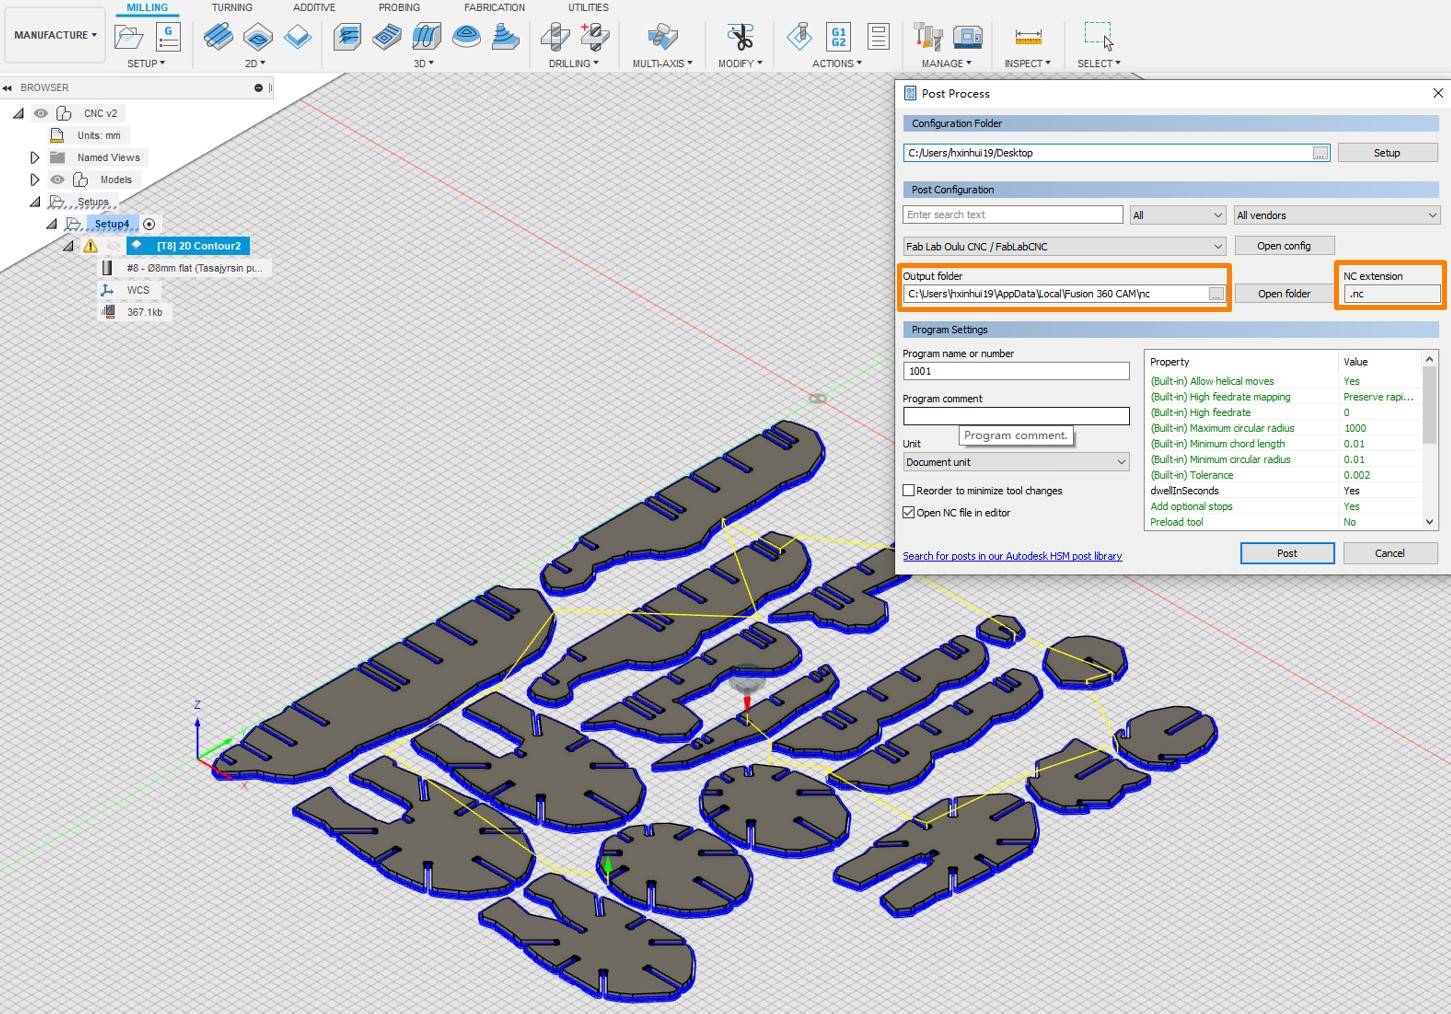1451x1014 pixels.
Task: Select the Multi-Axis Swarf tool icon
Action: [662, 37]
